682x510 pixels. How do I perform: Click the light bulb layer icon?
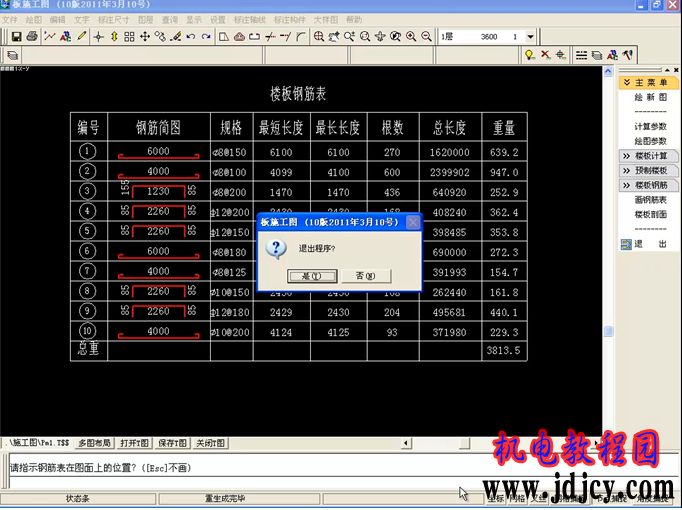point(529,54)
